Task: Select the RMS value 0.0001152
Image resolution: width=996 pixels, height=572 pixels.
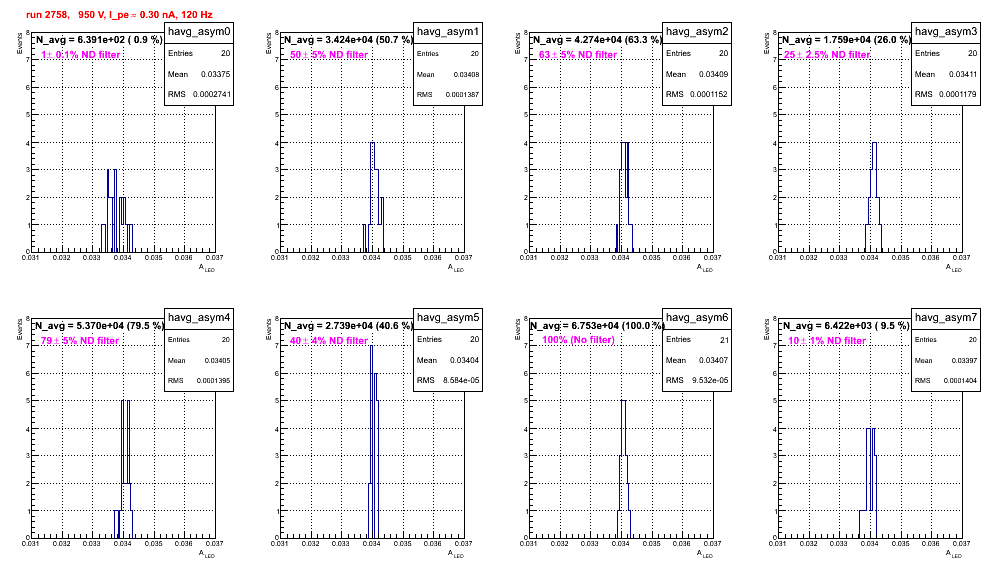Action: click(710, 94)
